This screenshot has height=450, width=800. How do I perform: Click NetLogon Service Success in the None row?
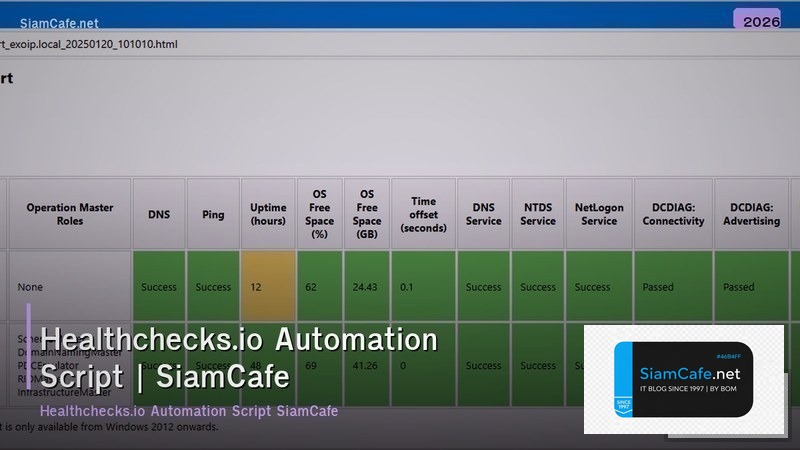pos(599,286)
